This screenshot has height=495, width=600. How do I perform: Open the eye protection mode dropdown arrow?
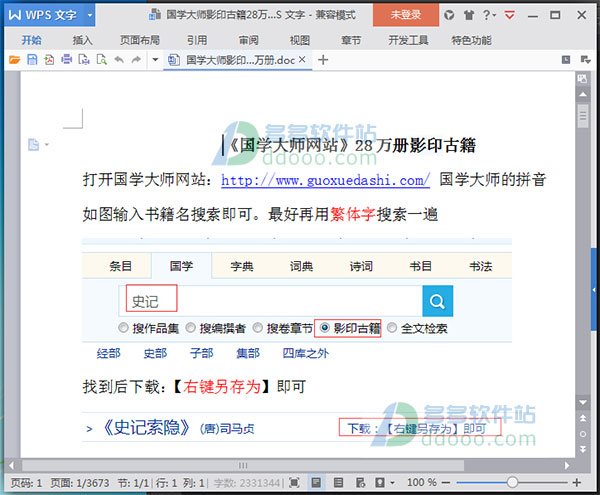pos(393,483)
